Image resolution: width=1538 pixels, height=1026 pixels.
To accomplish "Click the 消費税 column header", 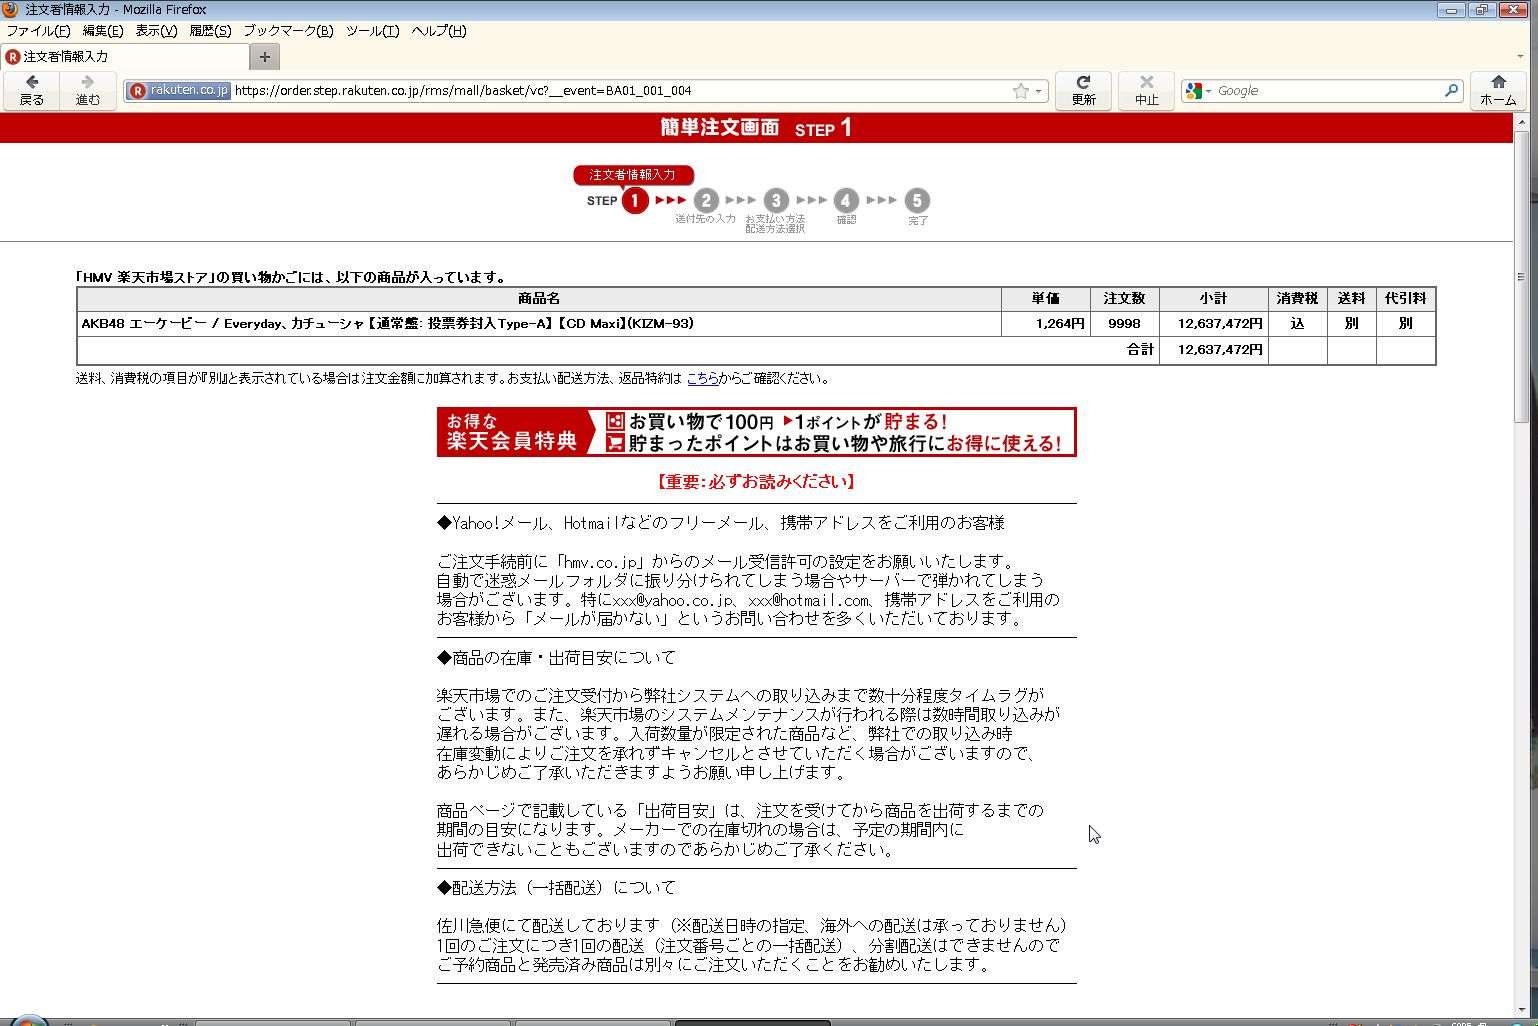I will click(x=1297, y=299).
